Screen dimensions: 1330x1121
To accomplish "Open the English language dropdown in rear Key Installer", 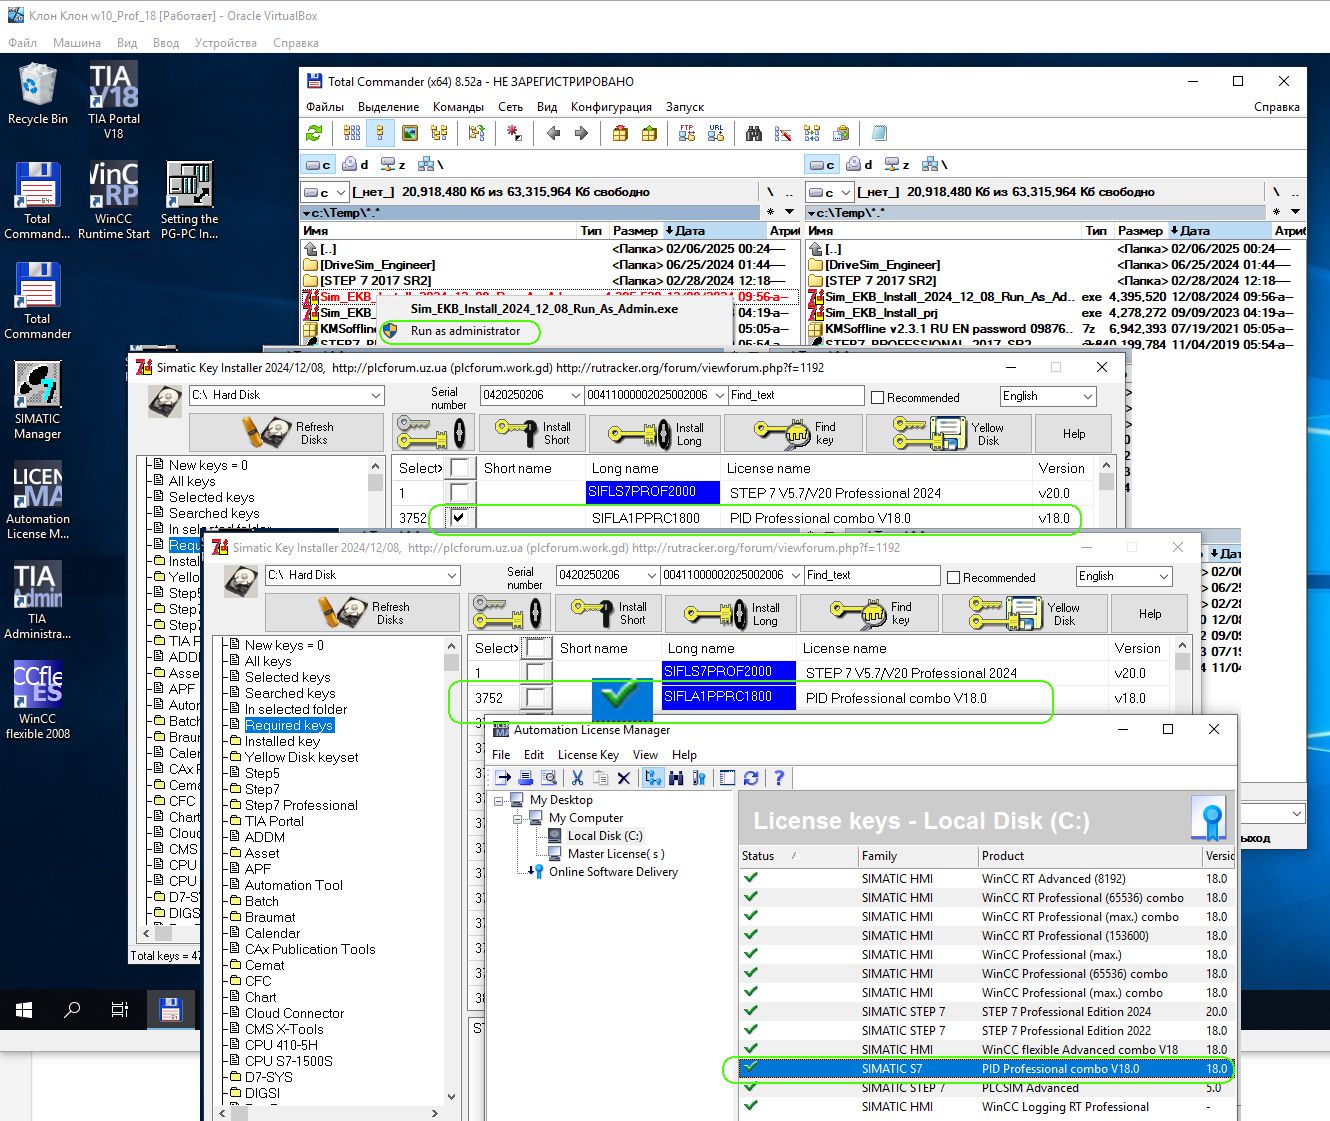I will coord(1087,396).
